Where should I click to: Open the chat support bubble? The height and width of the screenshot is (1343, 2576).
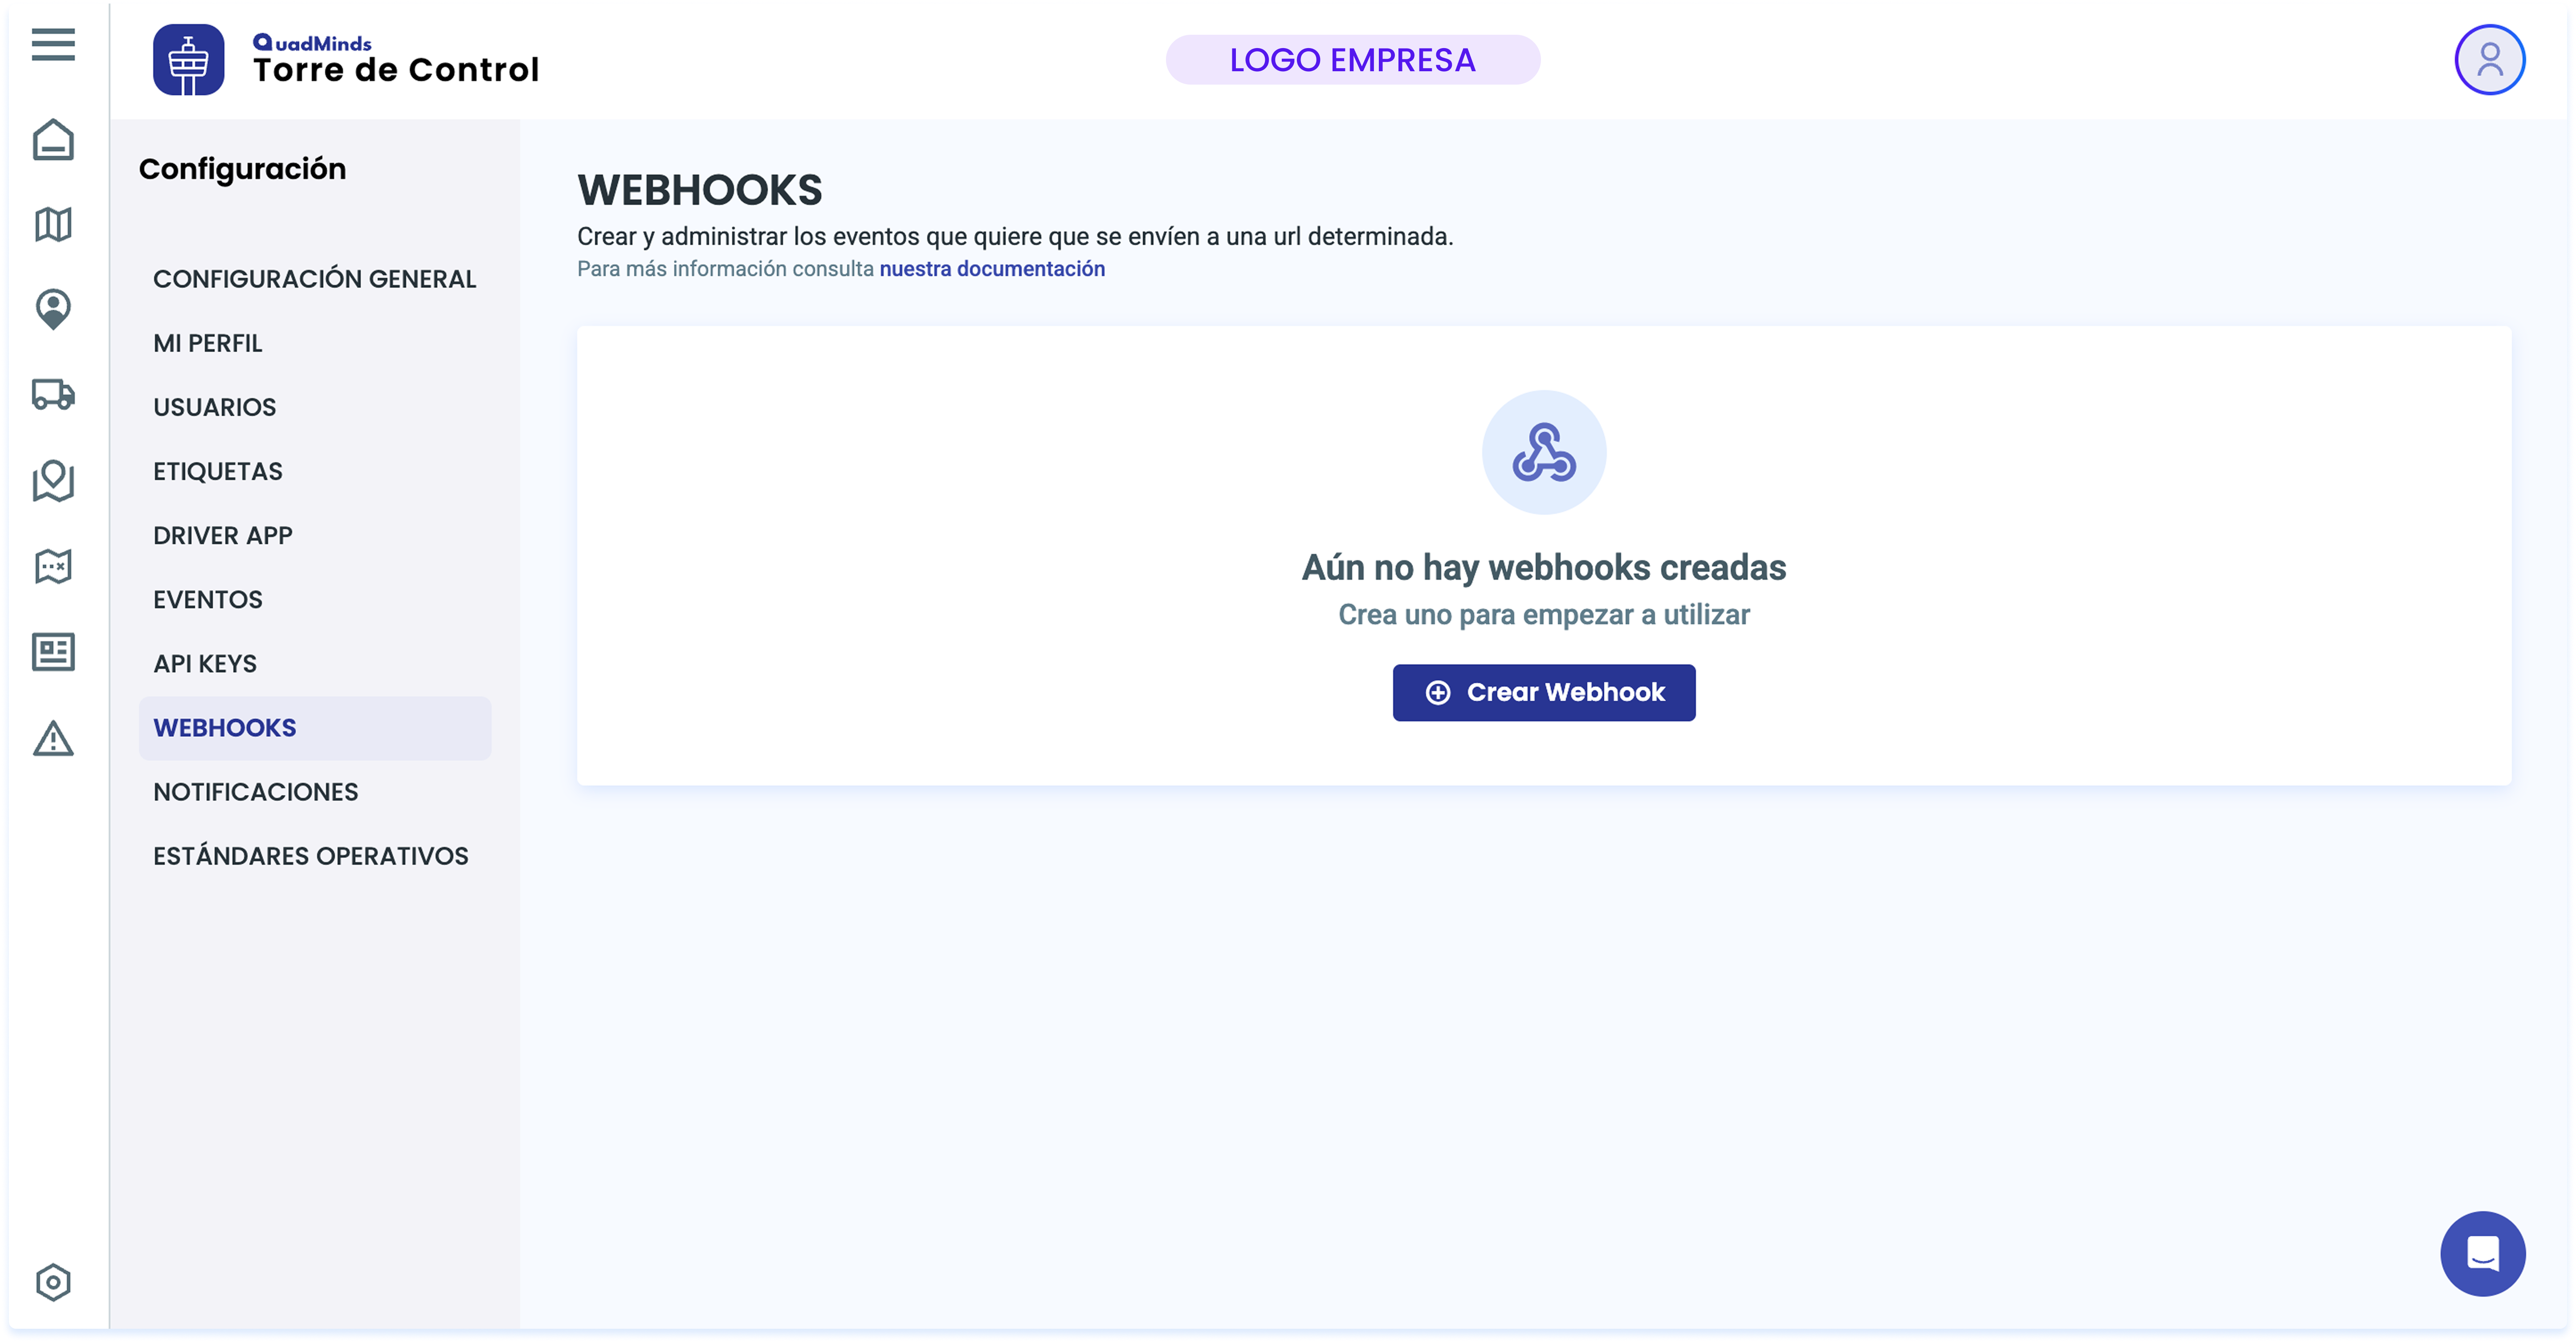click(x=2482, y=1253)
